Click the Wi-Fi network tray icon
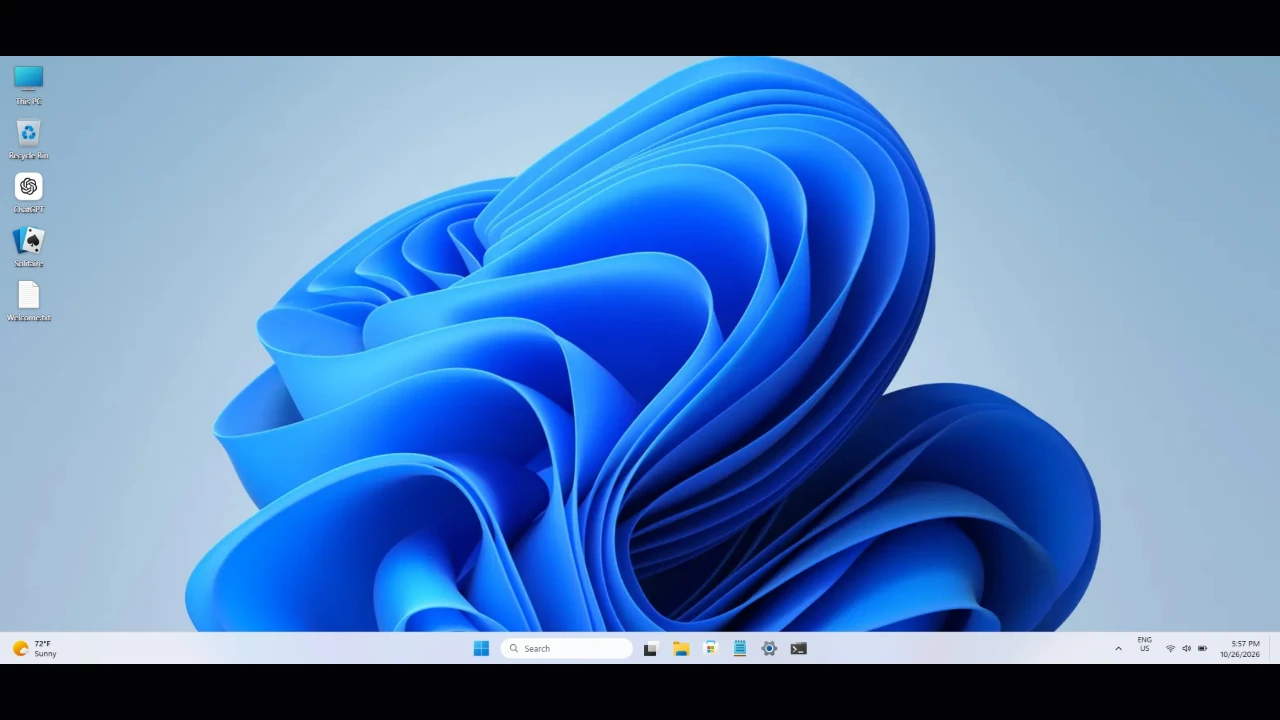This screenshot has height=720, width=1280. tap(1170, 648)
